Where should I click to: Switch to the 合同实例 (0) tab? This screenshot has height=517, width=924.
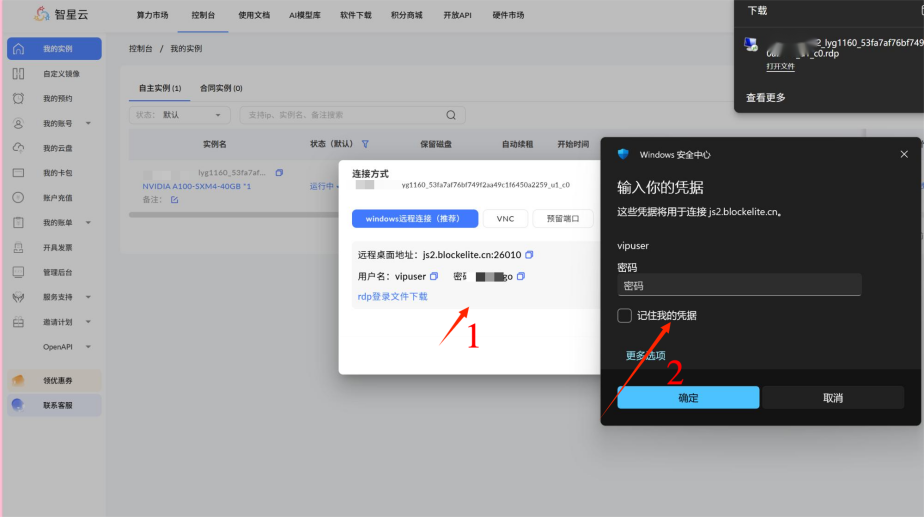(x=221, y=88)
